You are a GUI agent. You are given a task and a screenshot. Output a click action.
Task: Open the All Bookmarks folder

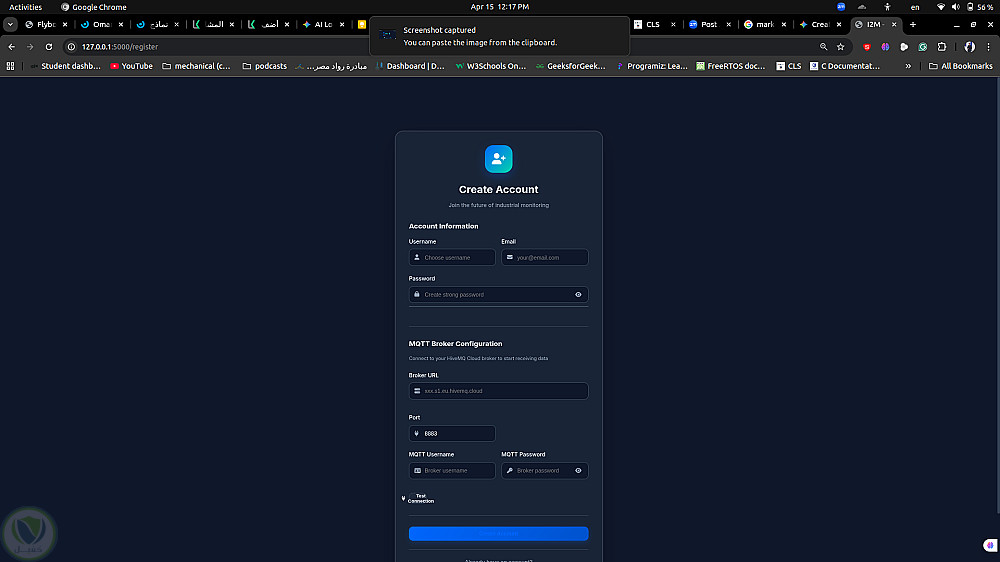[x=960, y=66]
